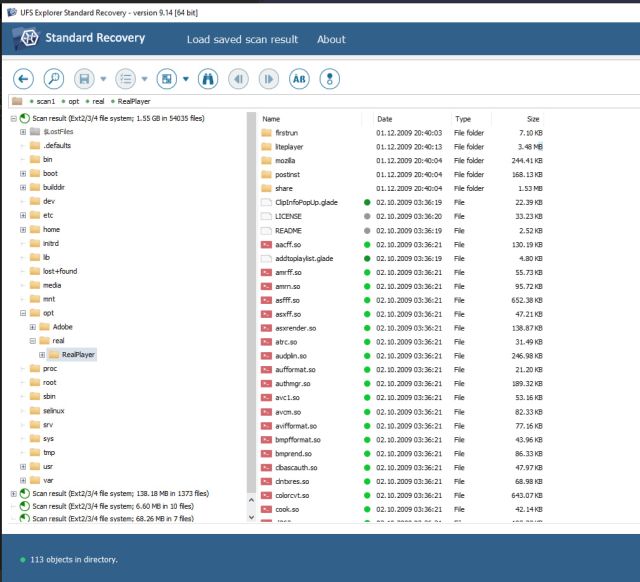Expand the usr folder in tree
The image size is (640, 582).
(23, 466)
